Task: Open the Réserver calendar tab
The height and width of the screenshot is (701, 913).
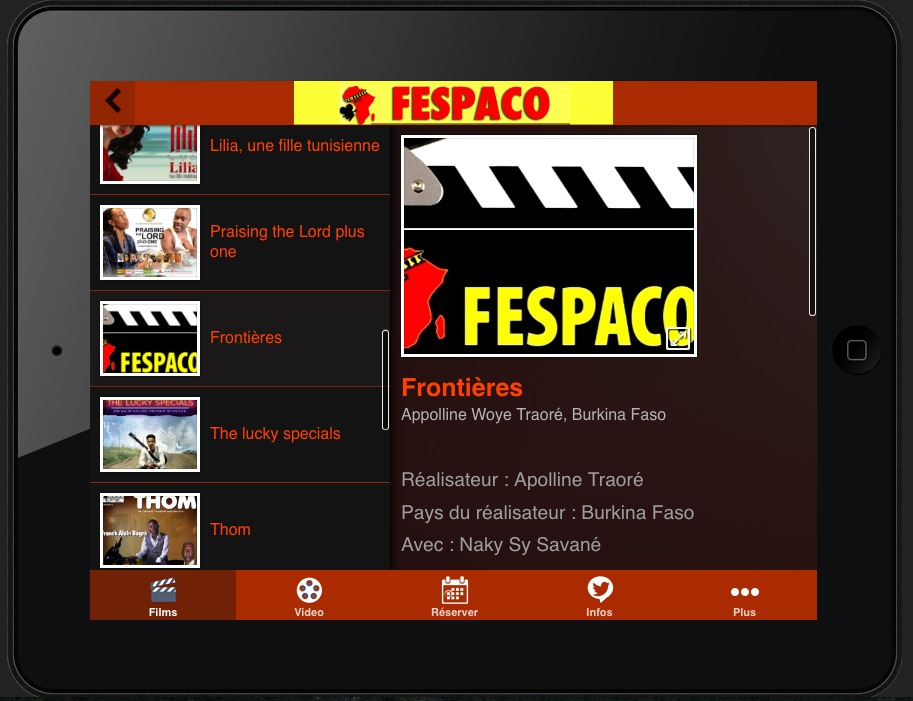Action: click(454, 596)
